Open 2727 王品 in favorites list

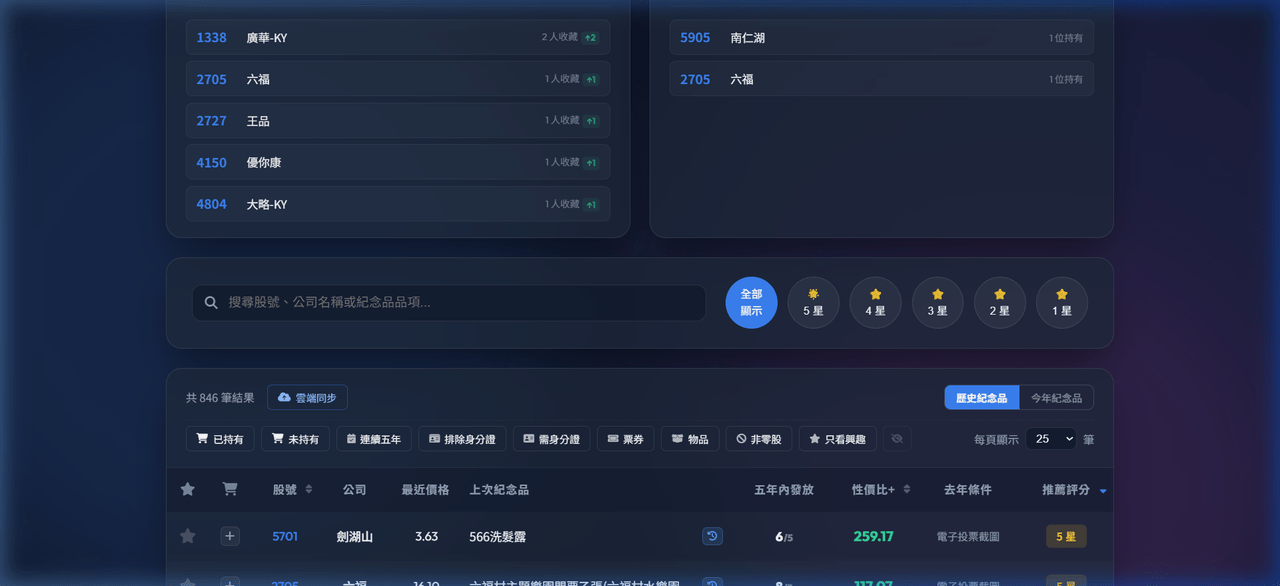tap(398, 120)
